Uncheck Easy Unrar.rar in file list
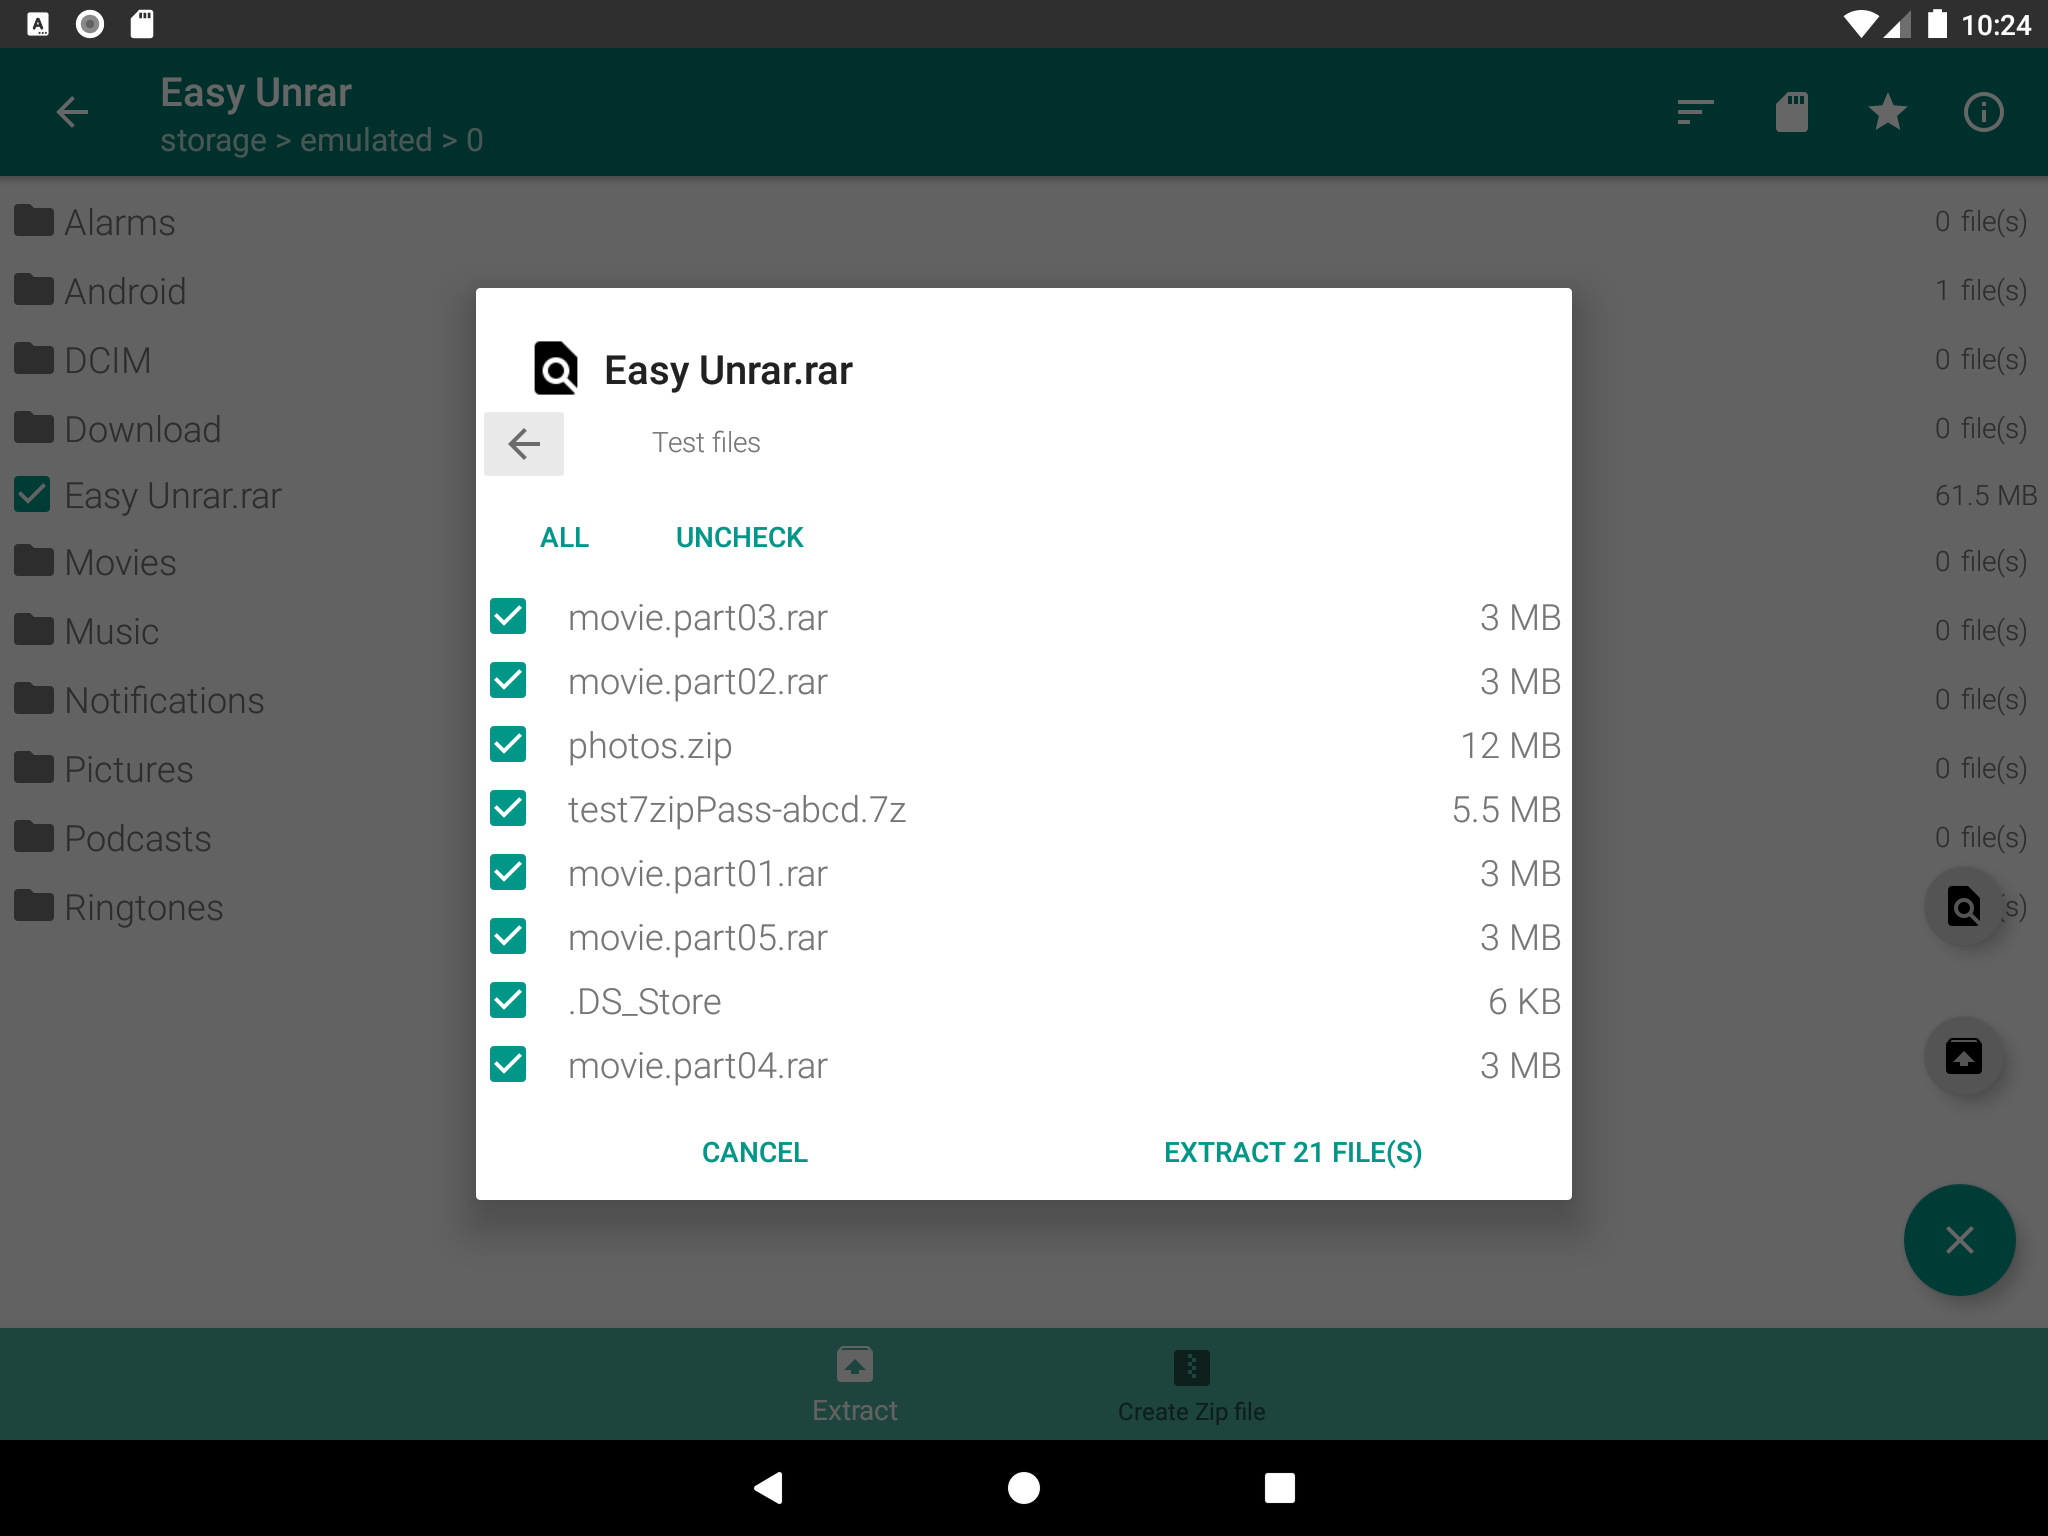The width and height of the screenshot is (2048, 1536). coord(32,494)
